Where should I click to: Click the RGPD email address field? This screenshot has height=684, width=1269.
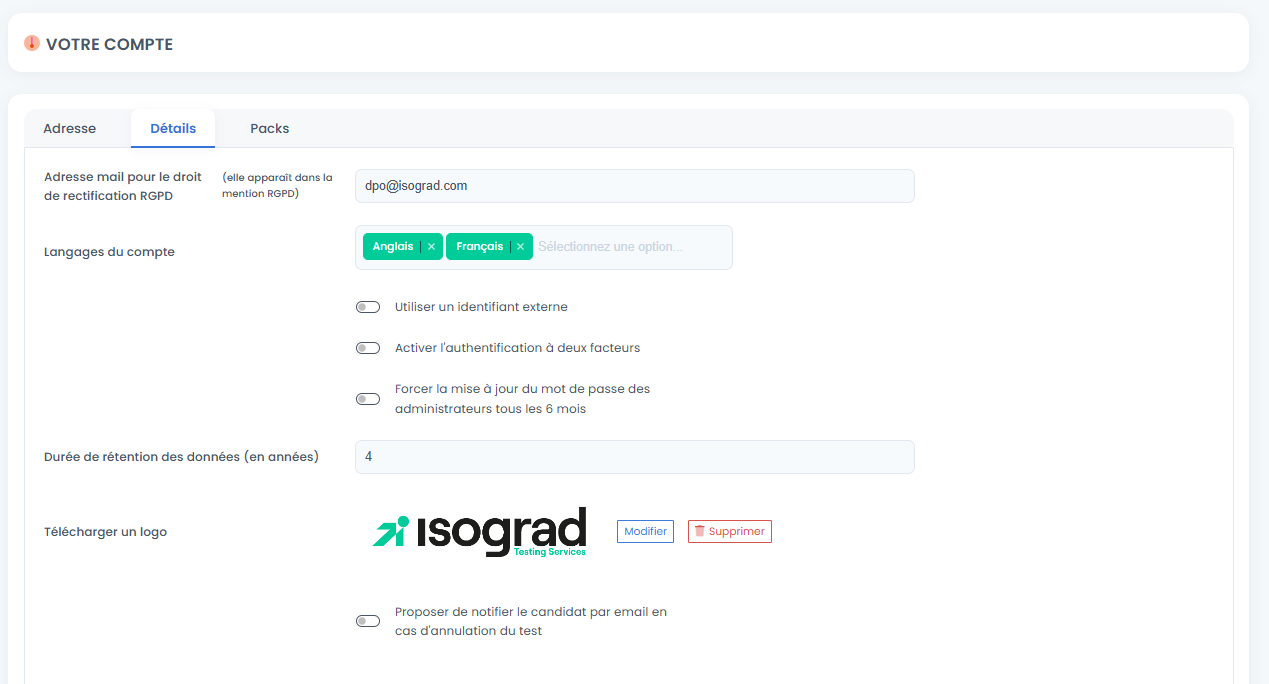[x=635, y=186]
